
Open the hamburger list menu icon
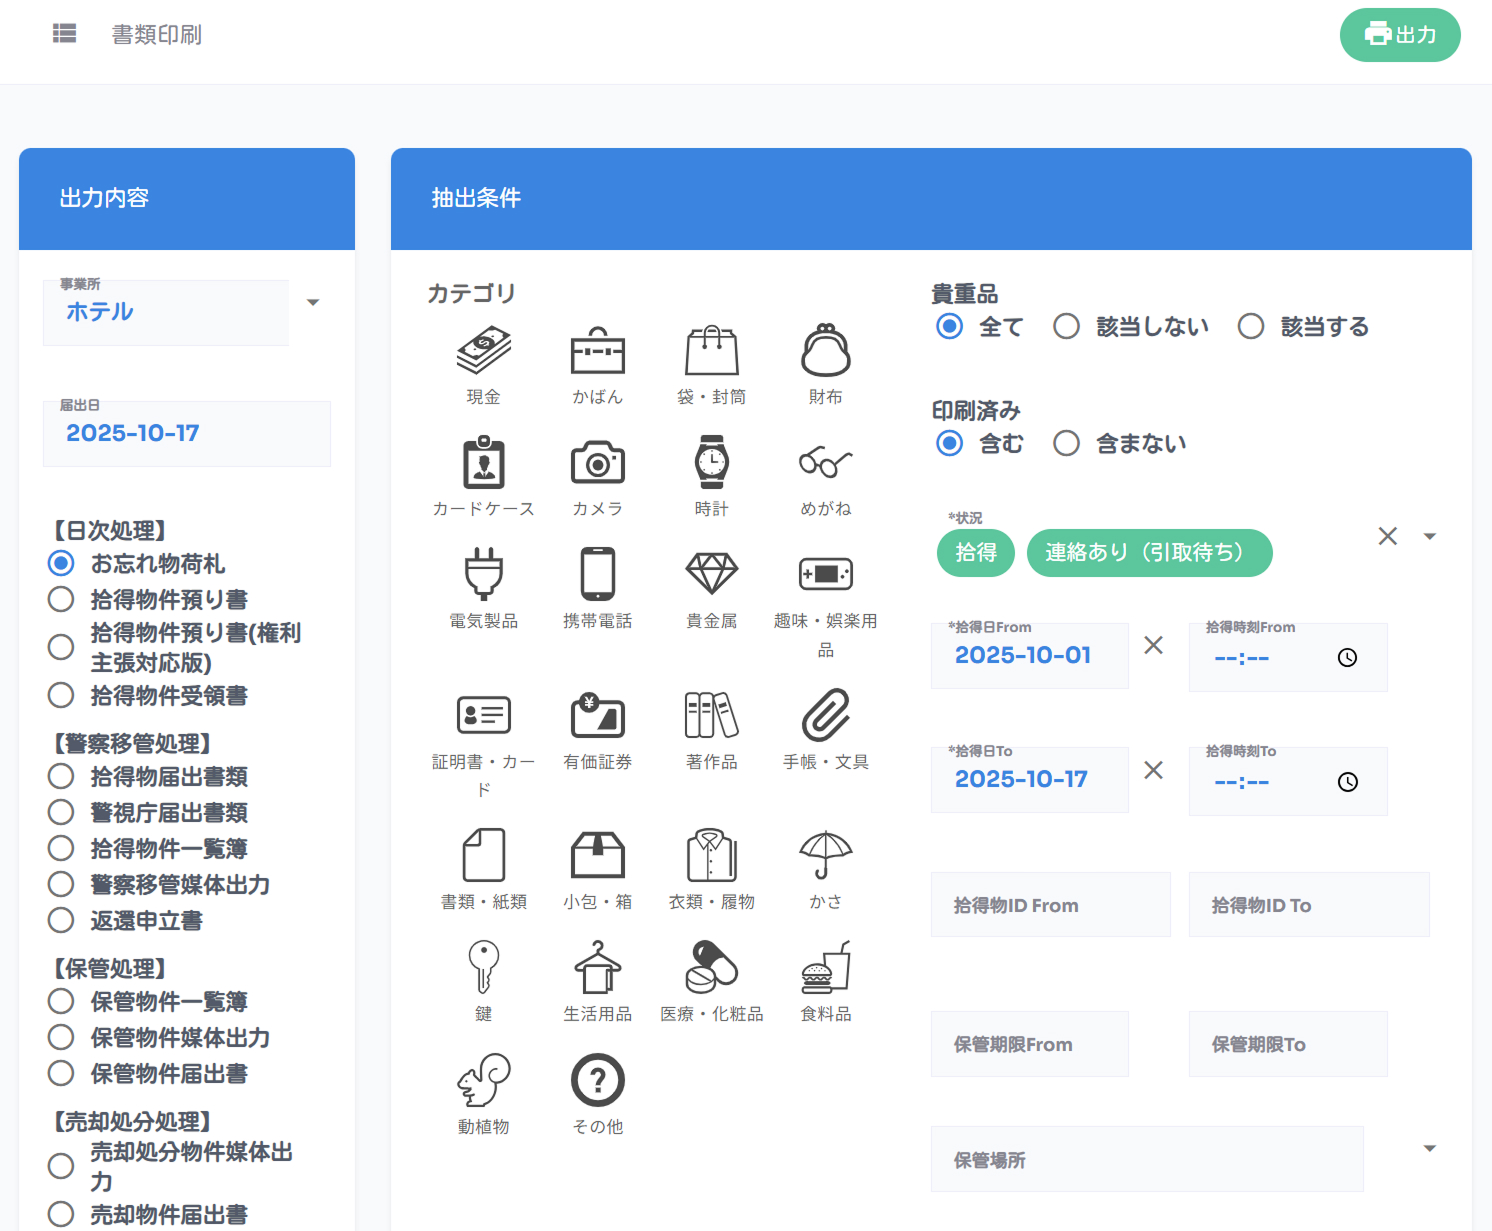coord(65,34)
